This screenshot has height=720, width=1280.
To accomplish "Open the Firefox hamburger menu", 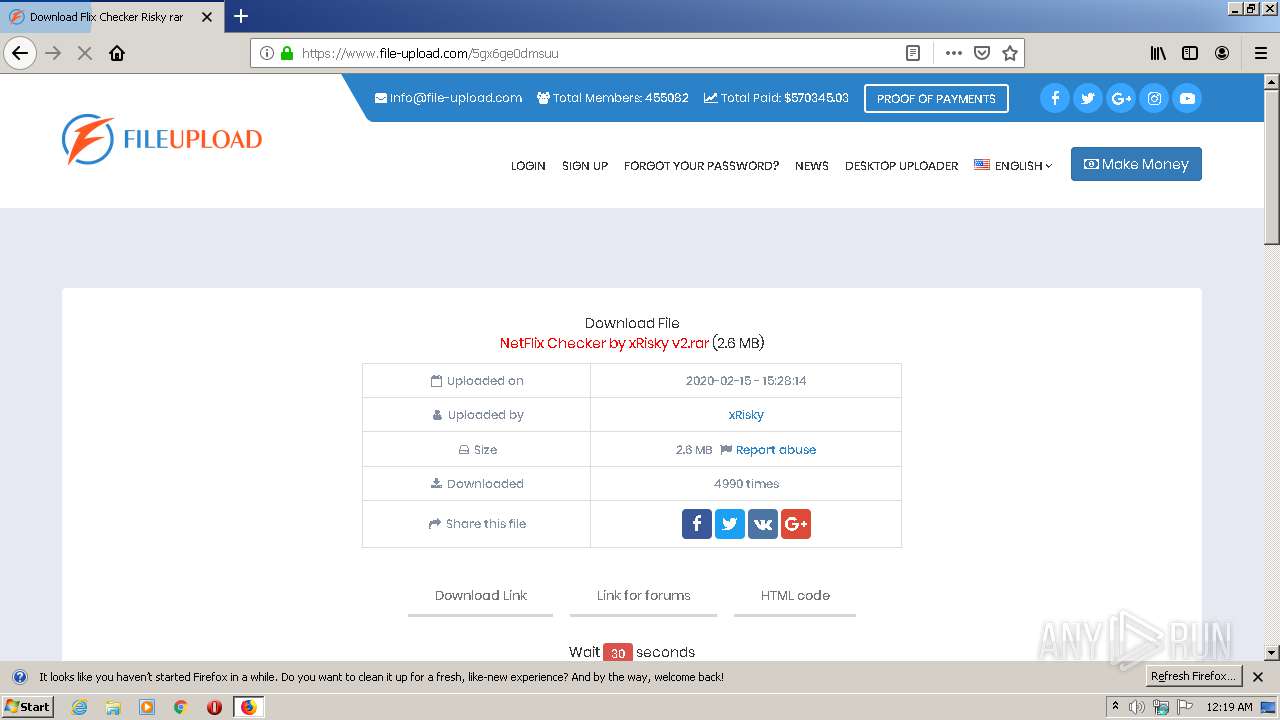I will 1260,53.
